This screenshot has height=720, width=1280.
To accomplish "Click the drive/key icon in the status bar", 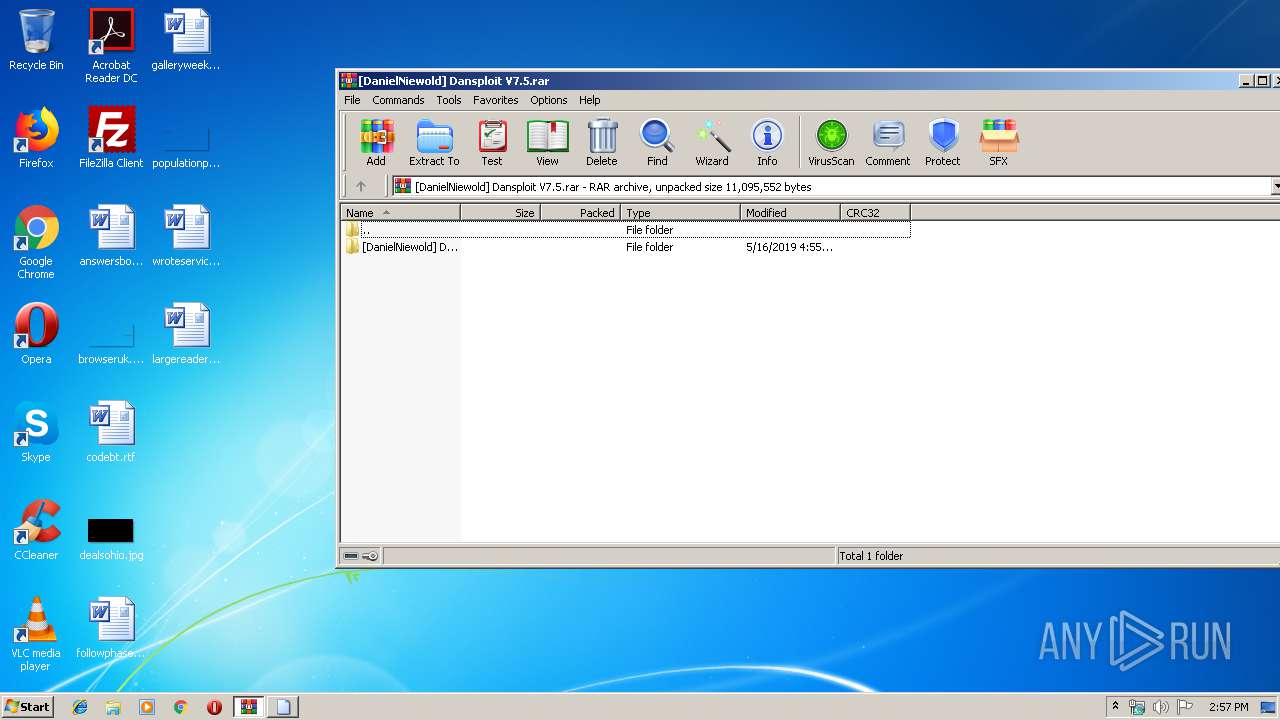I will [361, 556].
